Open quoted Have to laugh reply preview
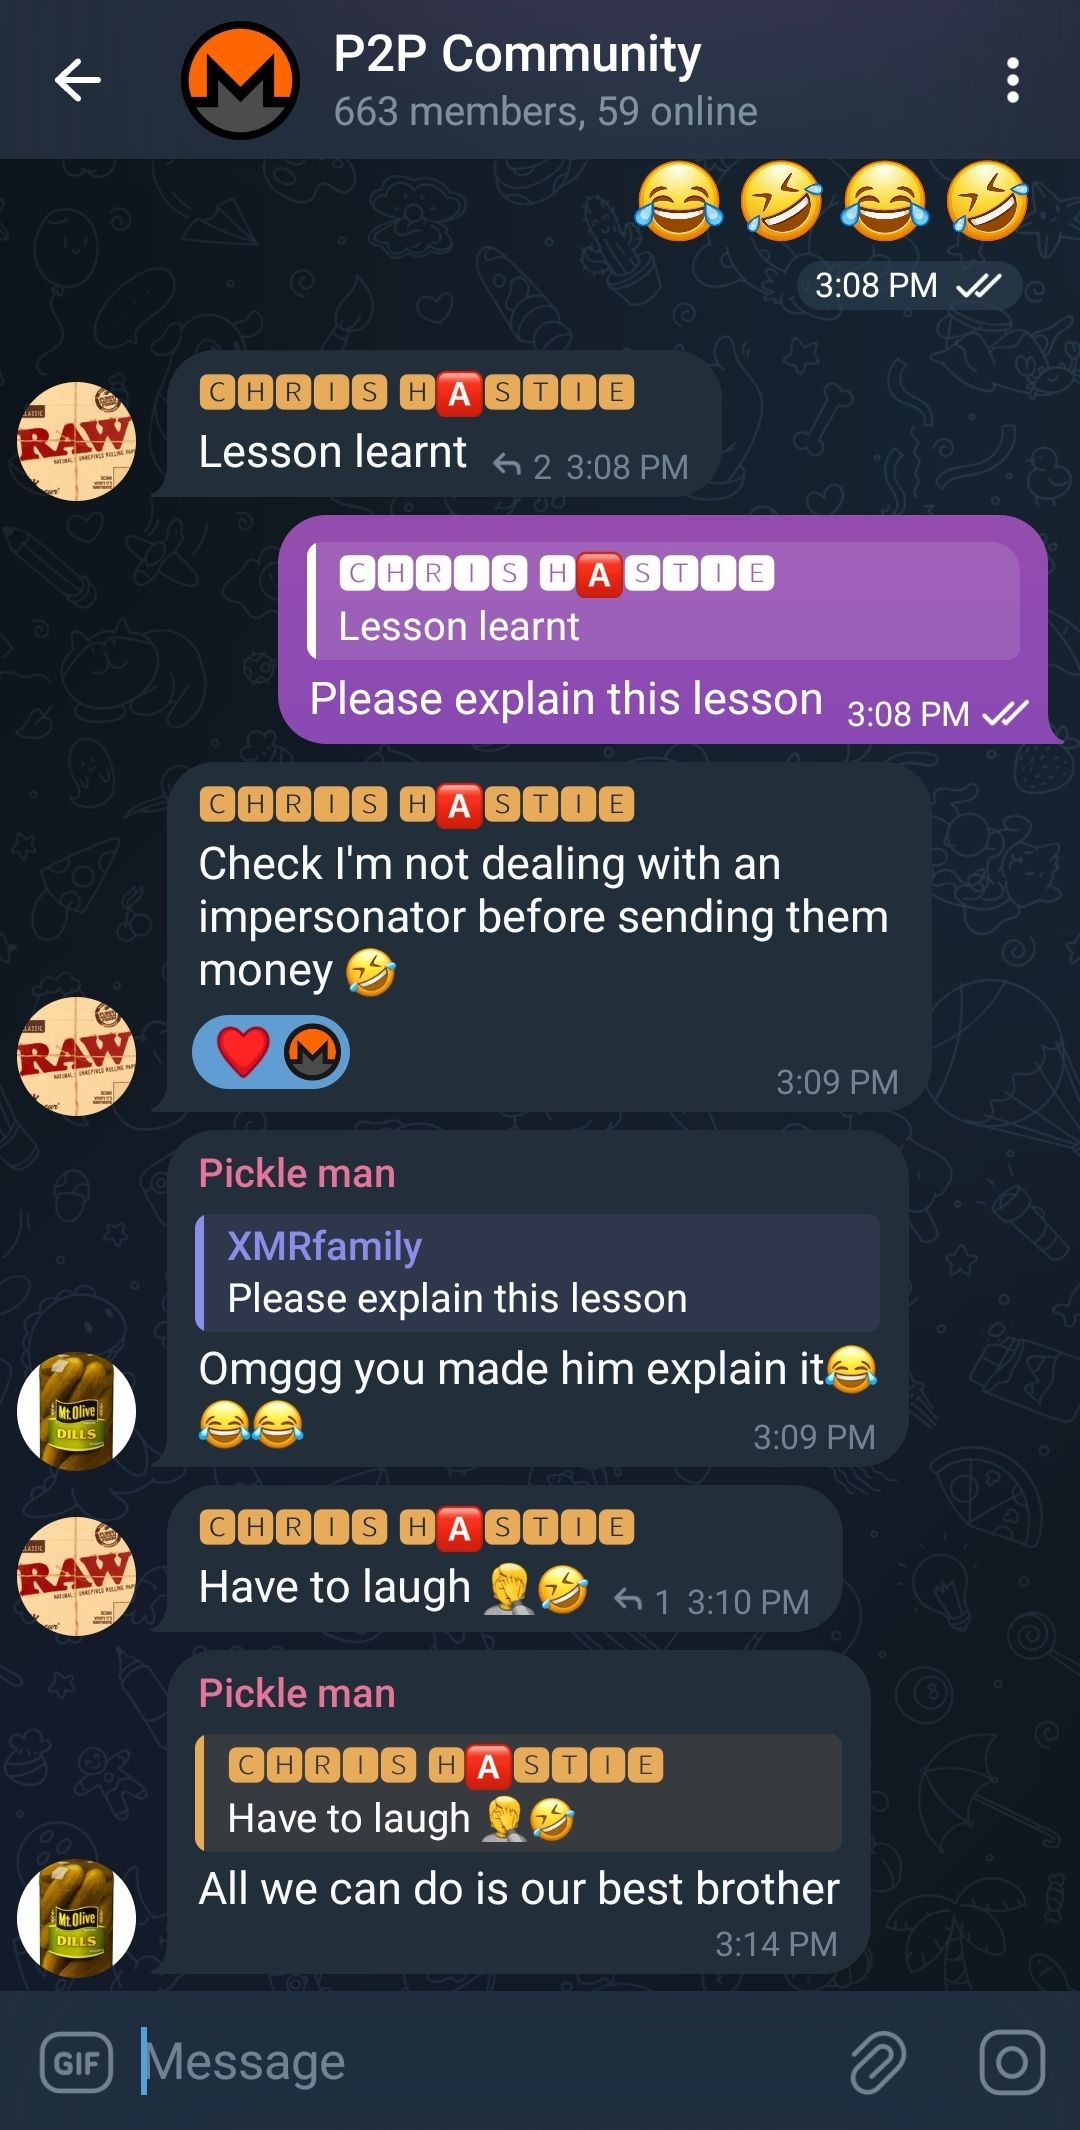Image resolution: width=1080 pixels, height=2130 pixels. (x=518, y=1792)
